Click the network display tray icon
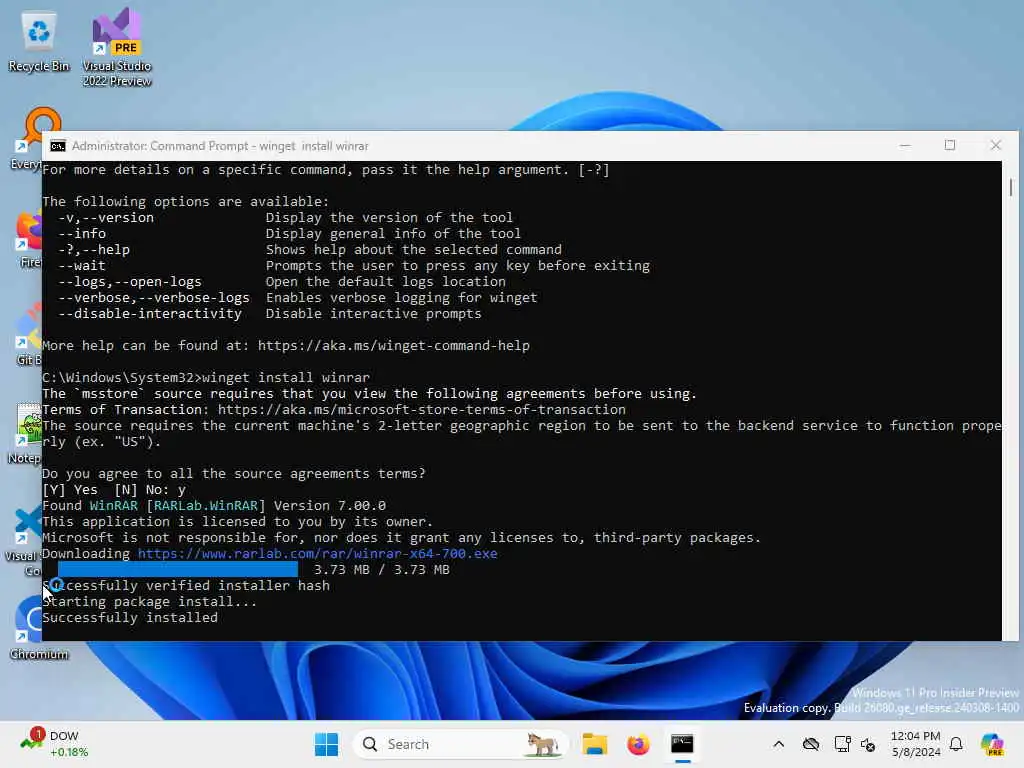This screenshot has width=1024, height=768. 842,744
